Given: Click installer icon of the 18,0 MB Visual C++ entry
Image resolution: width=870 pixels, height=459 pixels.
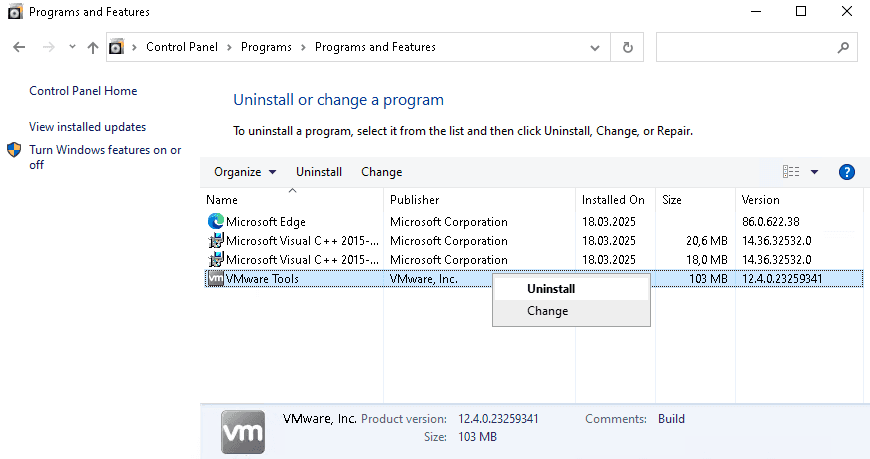Looking at the screenshot, I should pyautogui.click(x=215, y=260).
